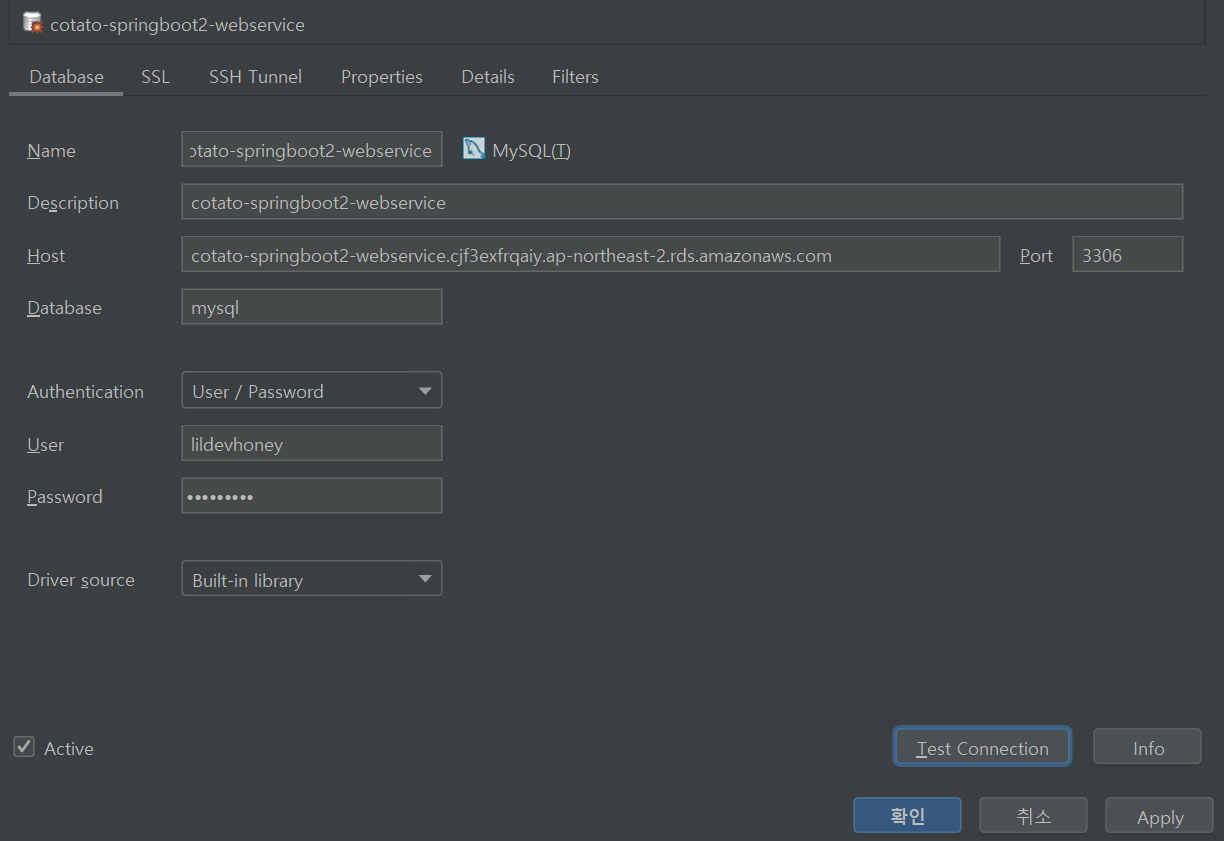Toggle the Active checkbox

(24, 747)
